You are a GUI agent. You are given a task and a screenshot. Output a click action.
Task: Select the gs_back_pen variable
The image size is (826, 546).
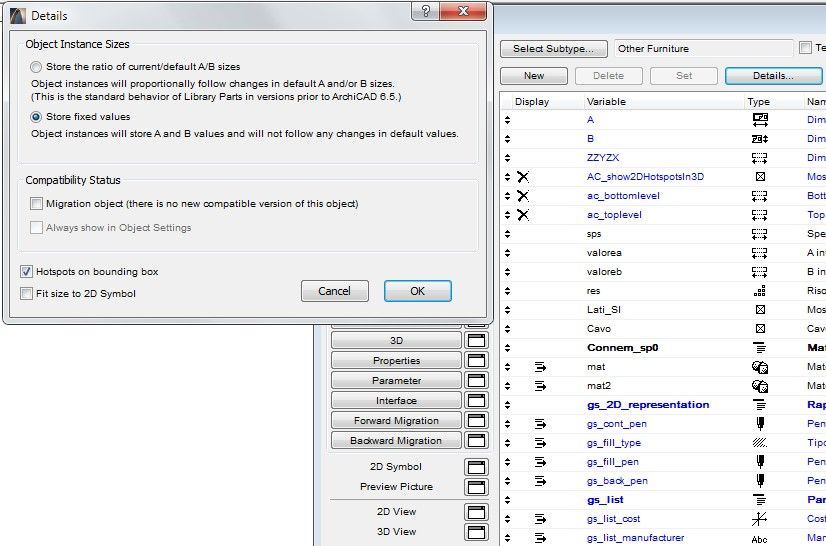click(617, 481)
